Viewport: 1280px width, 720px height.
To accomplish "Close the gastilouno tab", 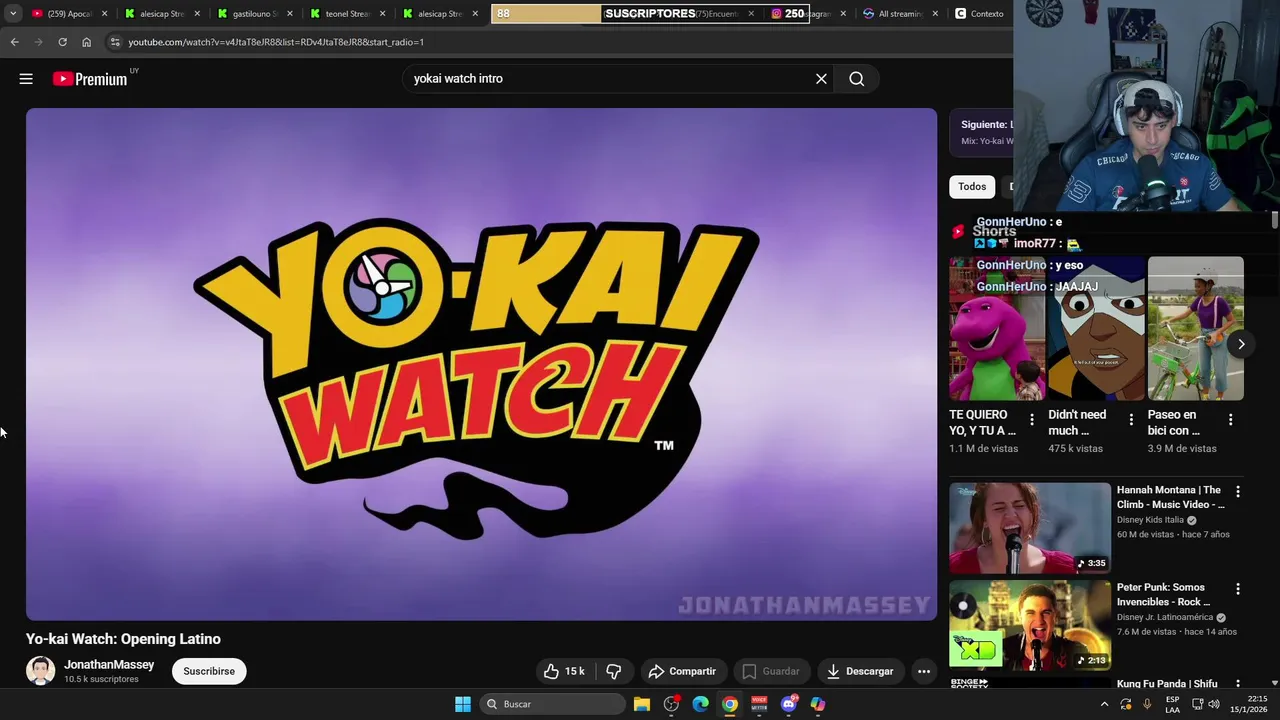I will pyautogui.click(x=289, y=14).
